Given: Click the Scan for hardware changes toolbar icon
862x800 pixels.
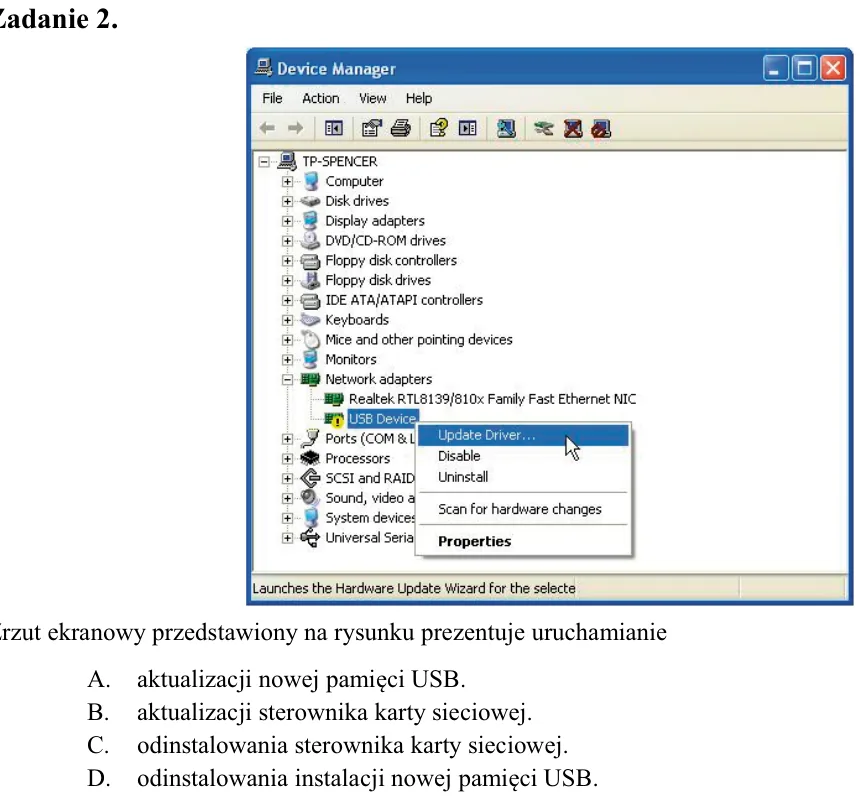Looking at the screenshot, I should coord(506,129).
